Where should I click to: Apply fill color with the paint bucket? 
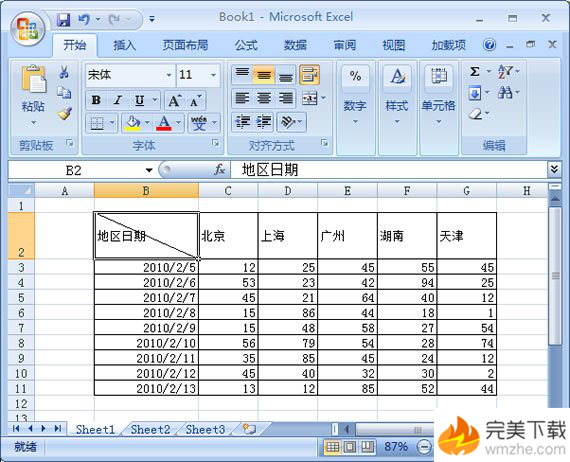click(132, 123)
